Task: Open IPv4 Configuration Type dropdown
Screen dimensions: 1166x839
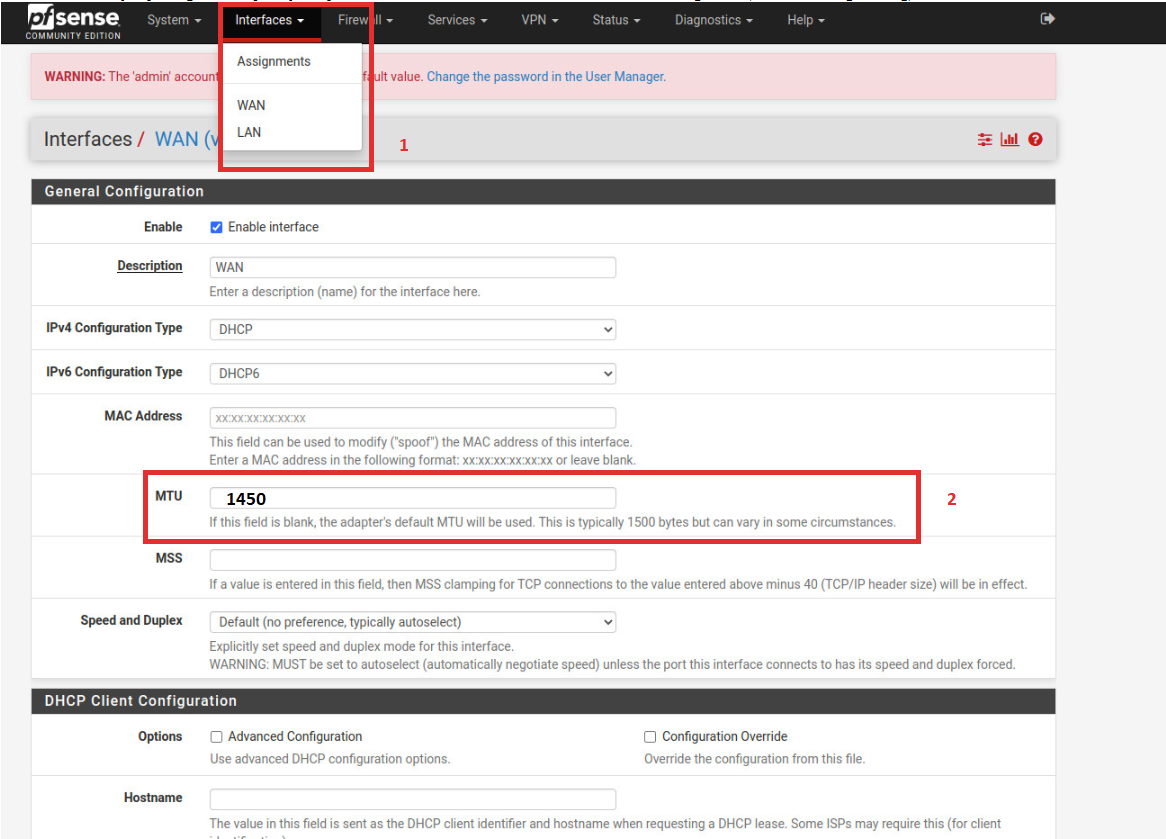Action: point(412,329)
